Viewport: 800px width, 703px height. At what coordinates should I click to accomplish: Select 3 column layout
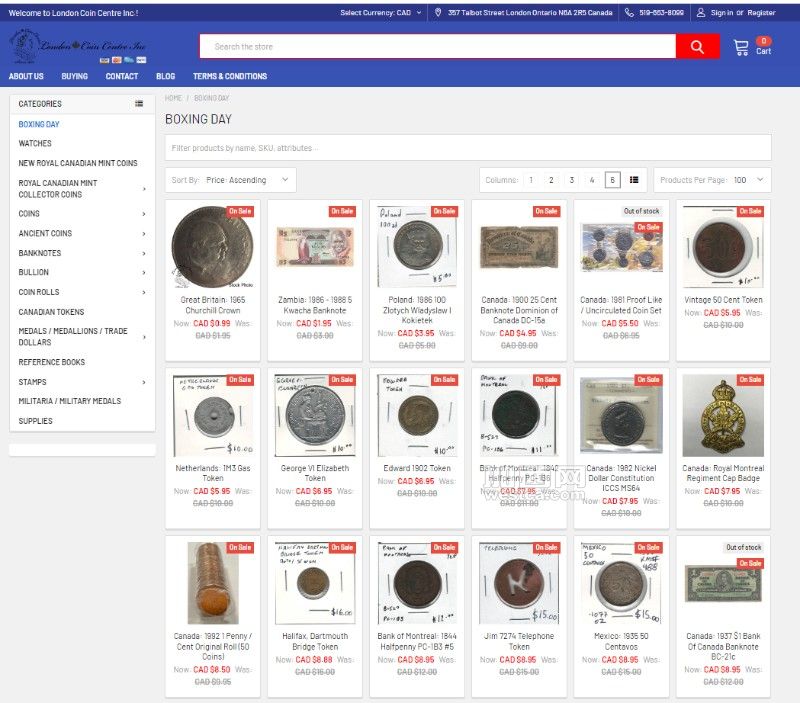tap(571, 180)
